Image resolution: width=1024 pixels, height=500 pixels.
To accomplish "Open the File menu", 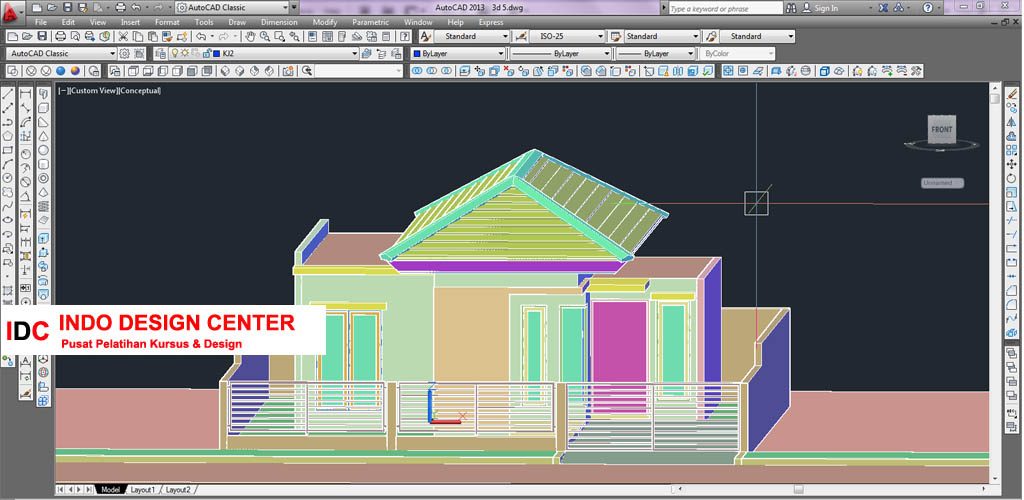I will point(40,22).
